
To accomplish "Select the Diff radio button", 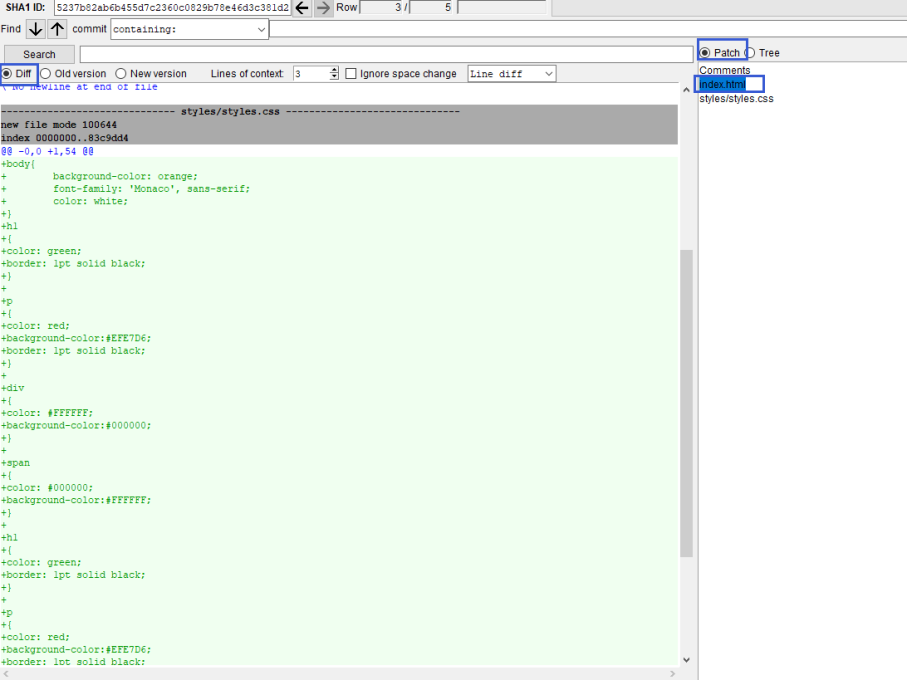I will (7, 74).
